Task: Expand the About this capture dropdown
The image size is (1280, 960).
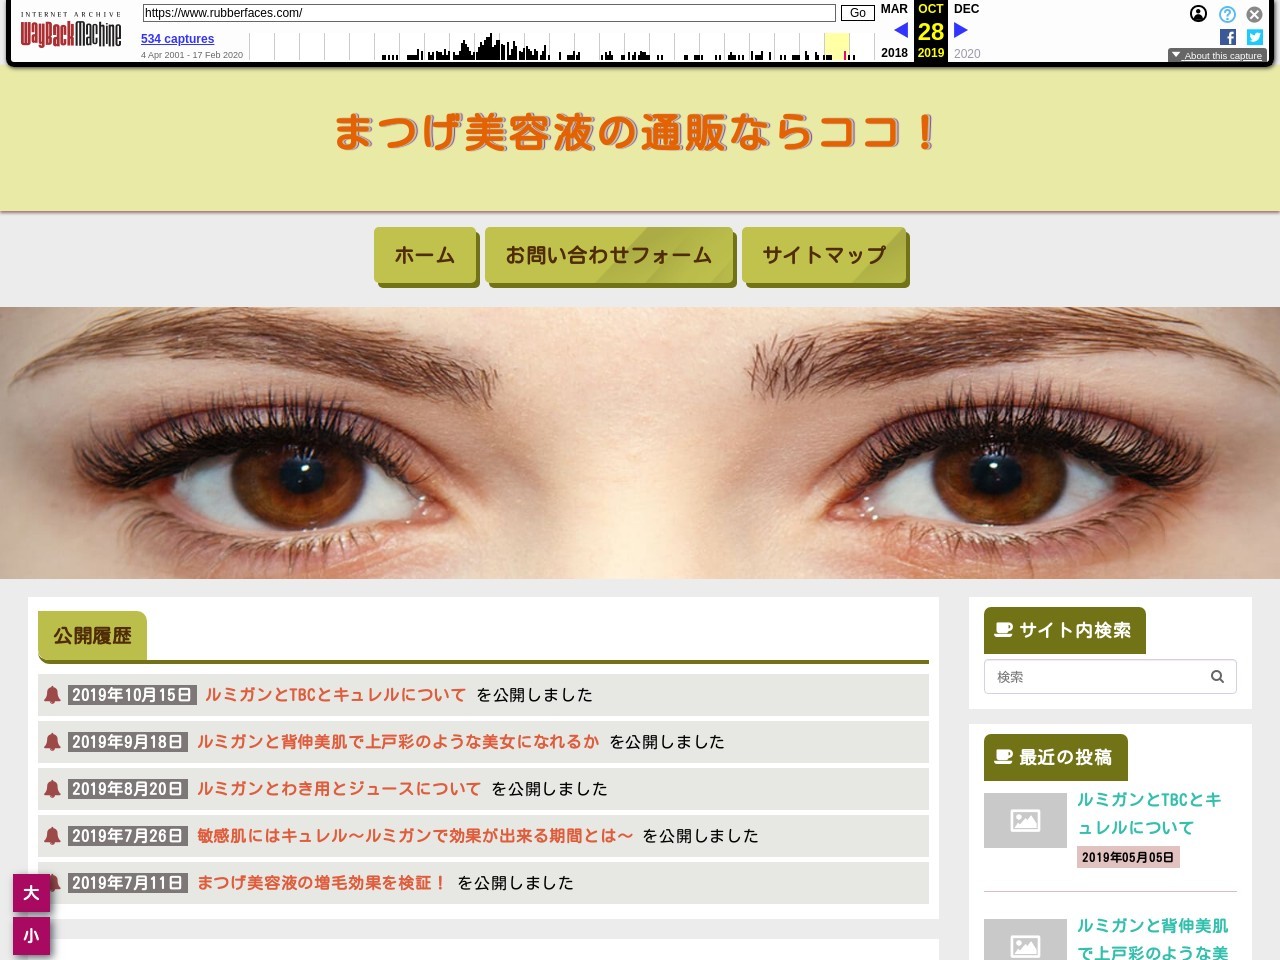Action: (x=1217, y=56)
